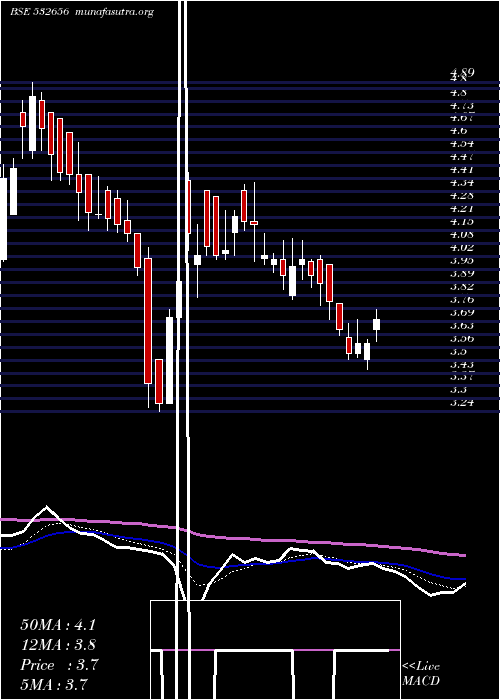The height and width of the screenshot is (700, 500).
Task: Click the 3.56 price axis label
Action: click(x=462, y=338)
